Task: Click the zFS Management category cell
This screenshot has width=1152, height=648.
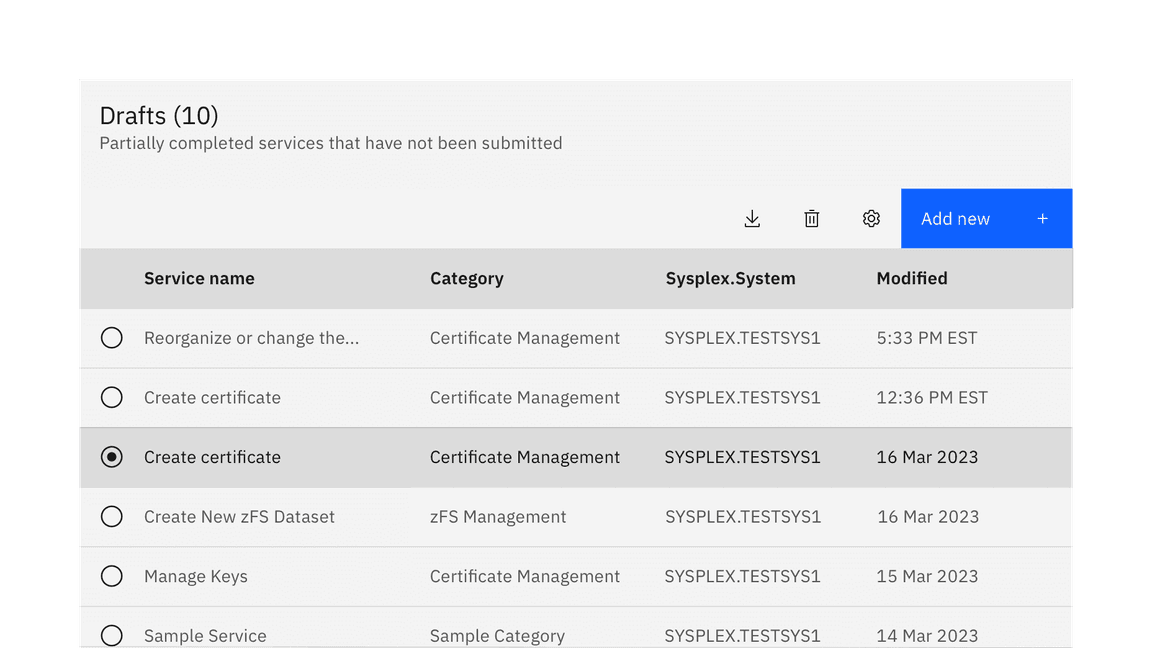Action: click(498, 516)
